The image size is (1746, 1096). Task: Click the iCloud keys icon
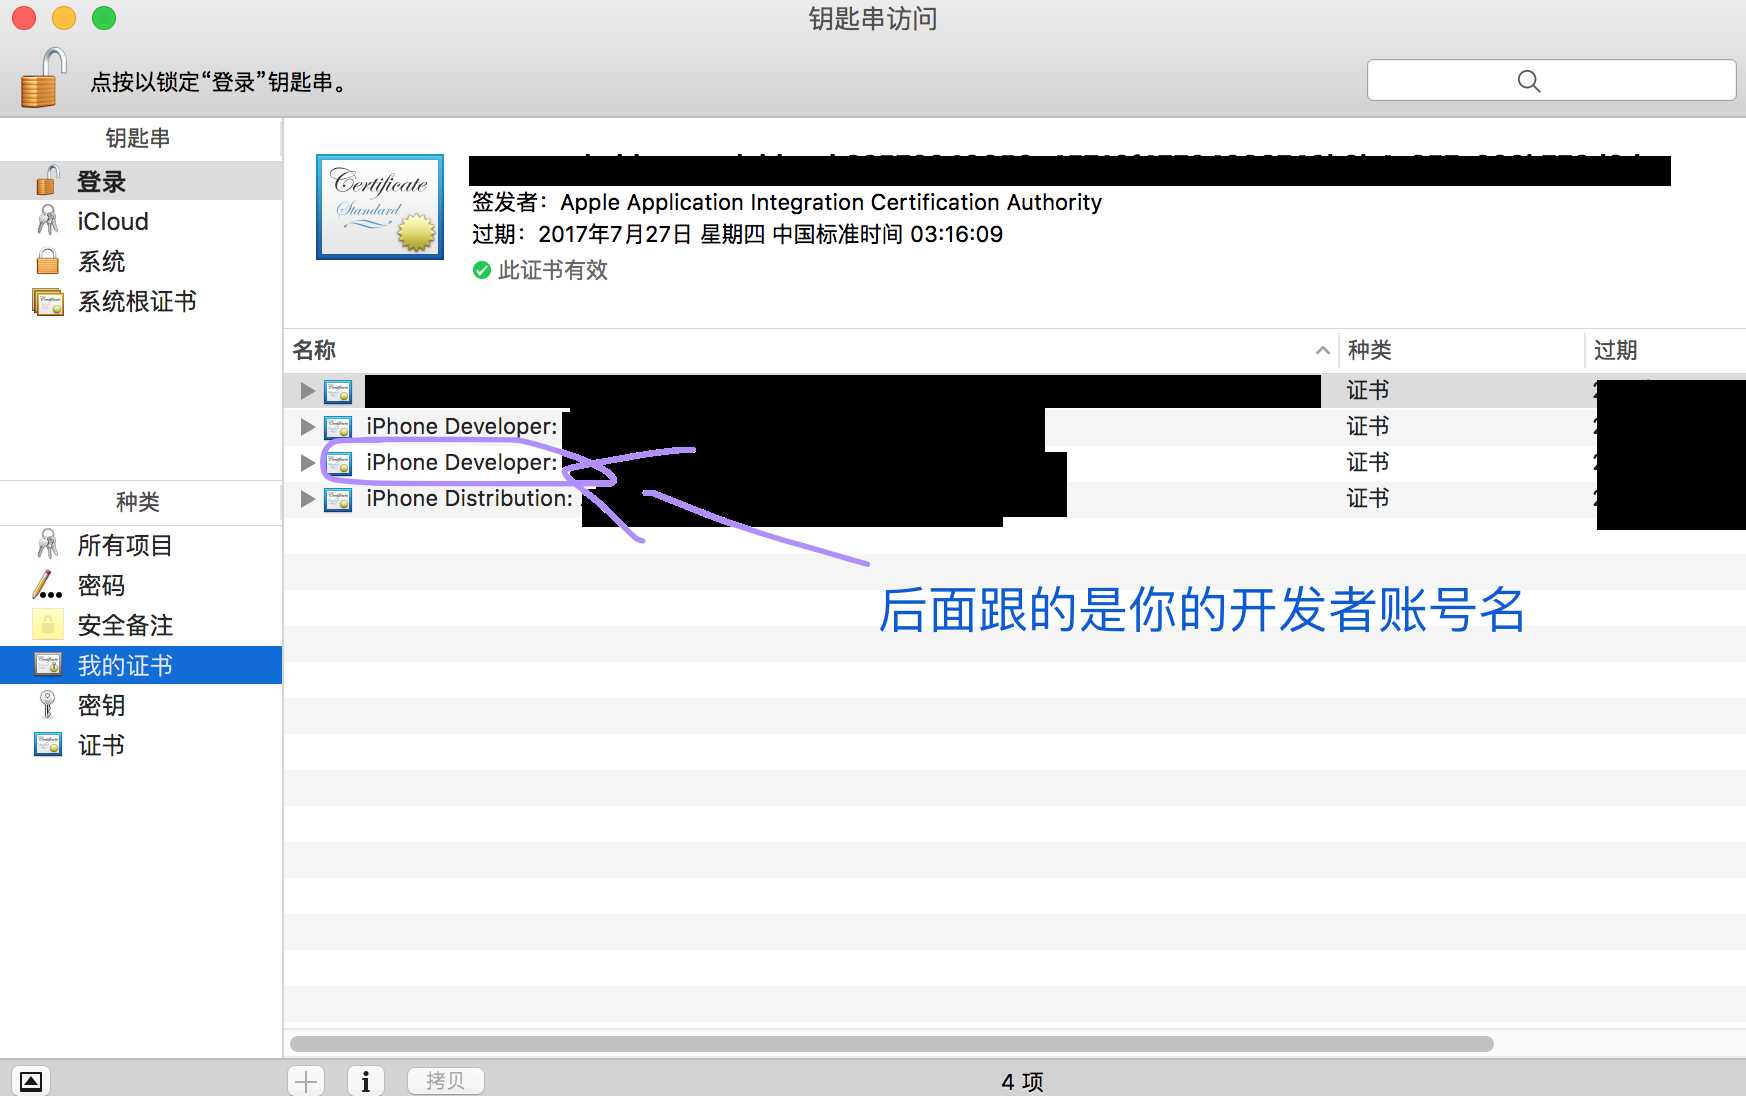tap(47, 221)
